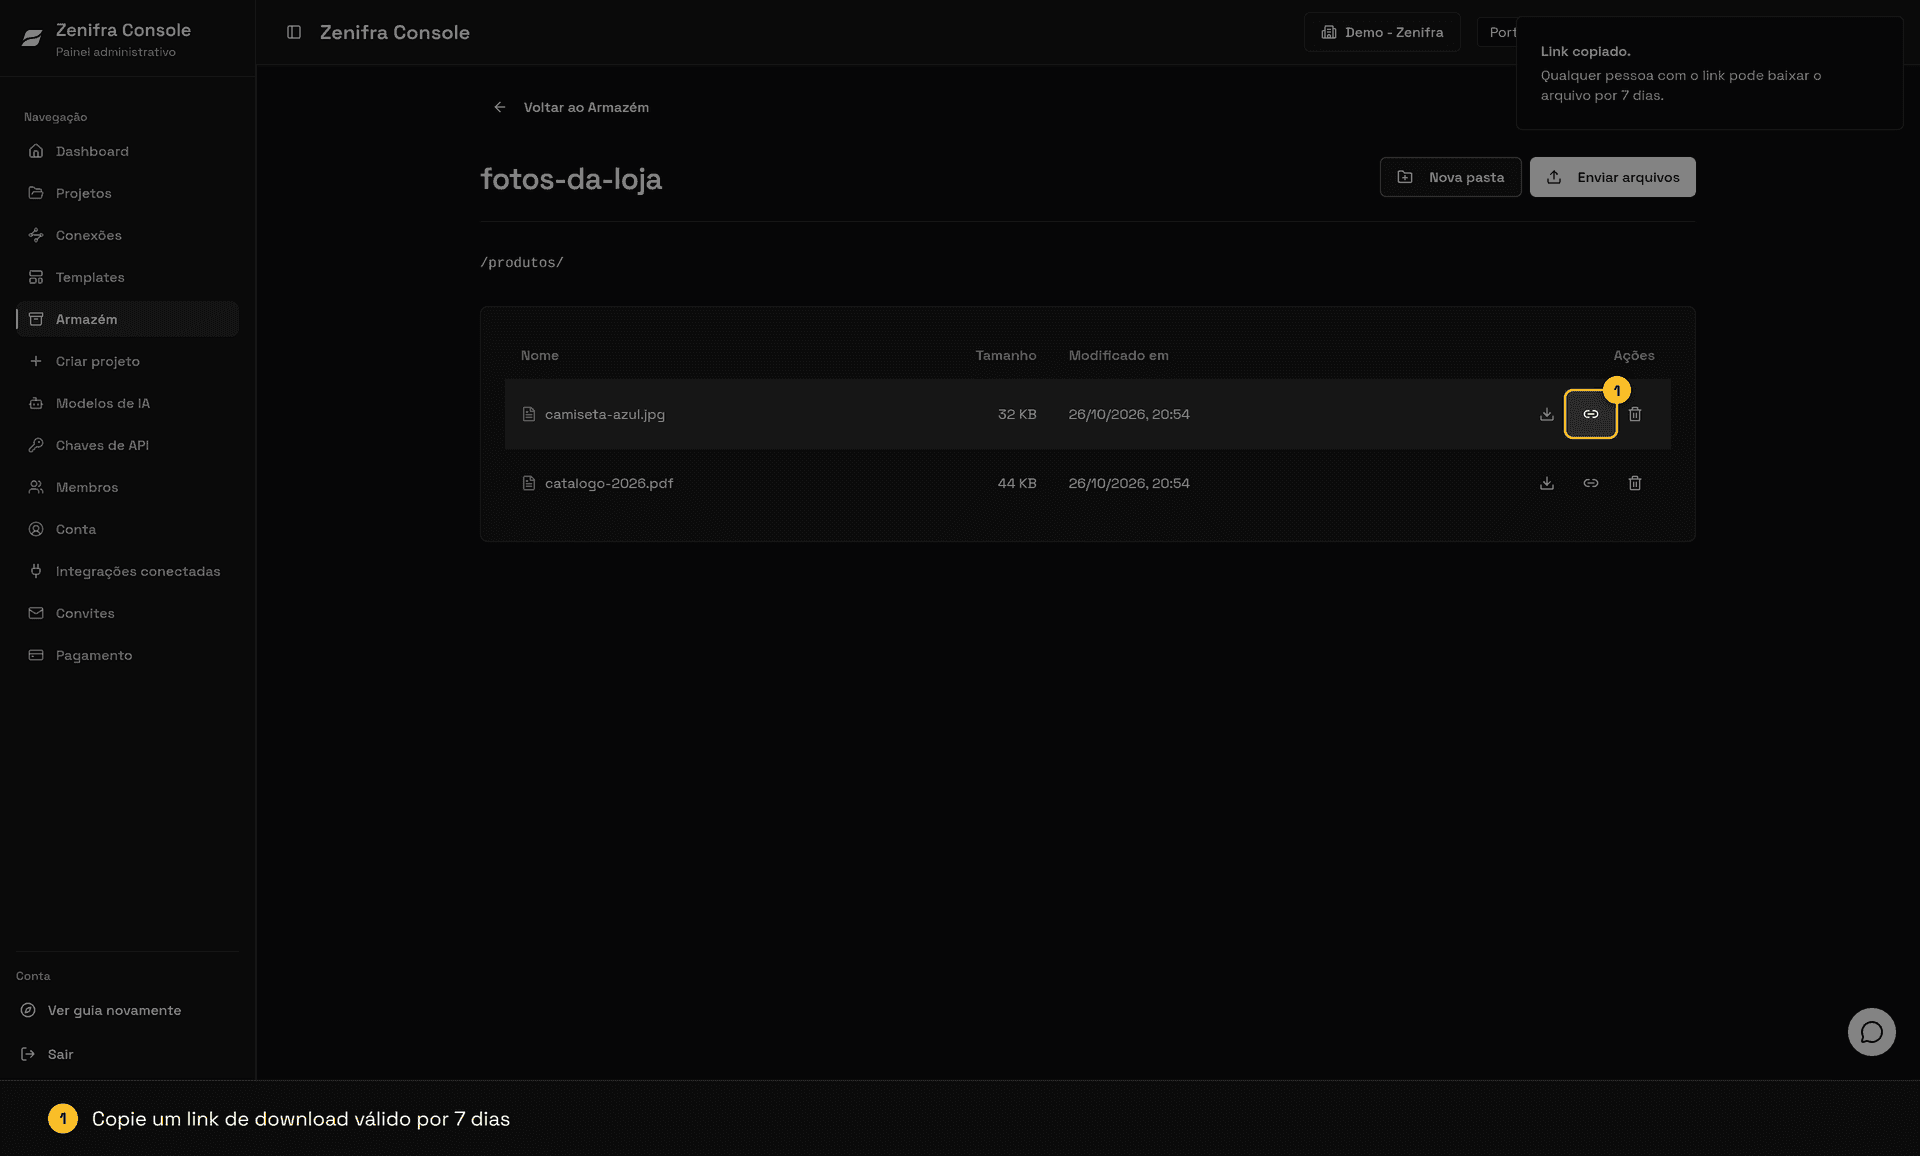Open Dashboard from the sidebar
Viewport: 1920px width, 1156px height.
pyautogui.click(x=128, y=151)
